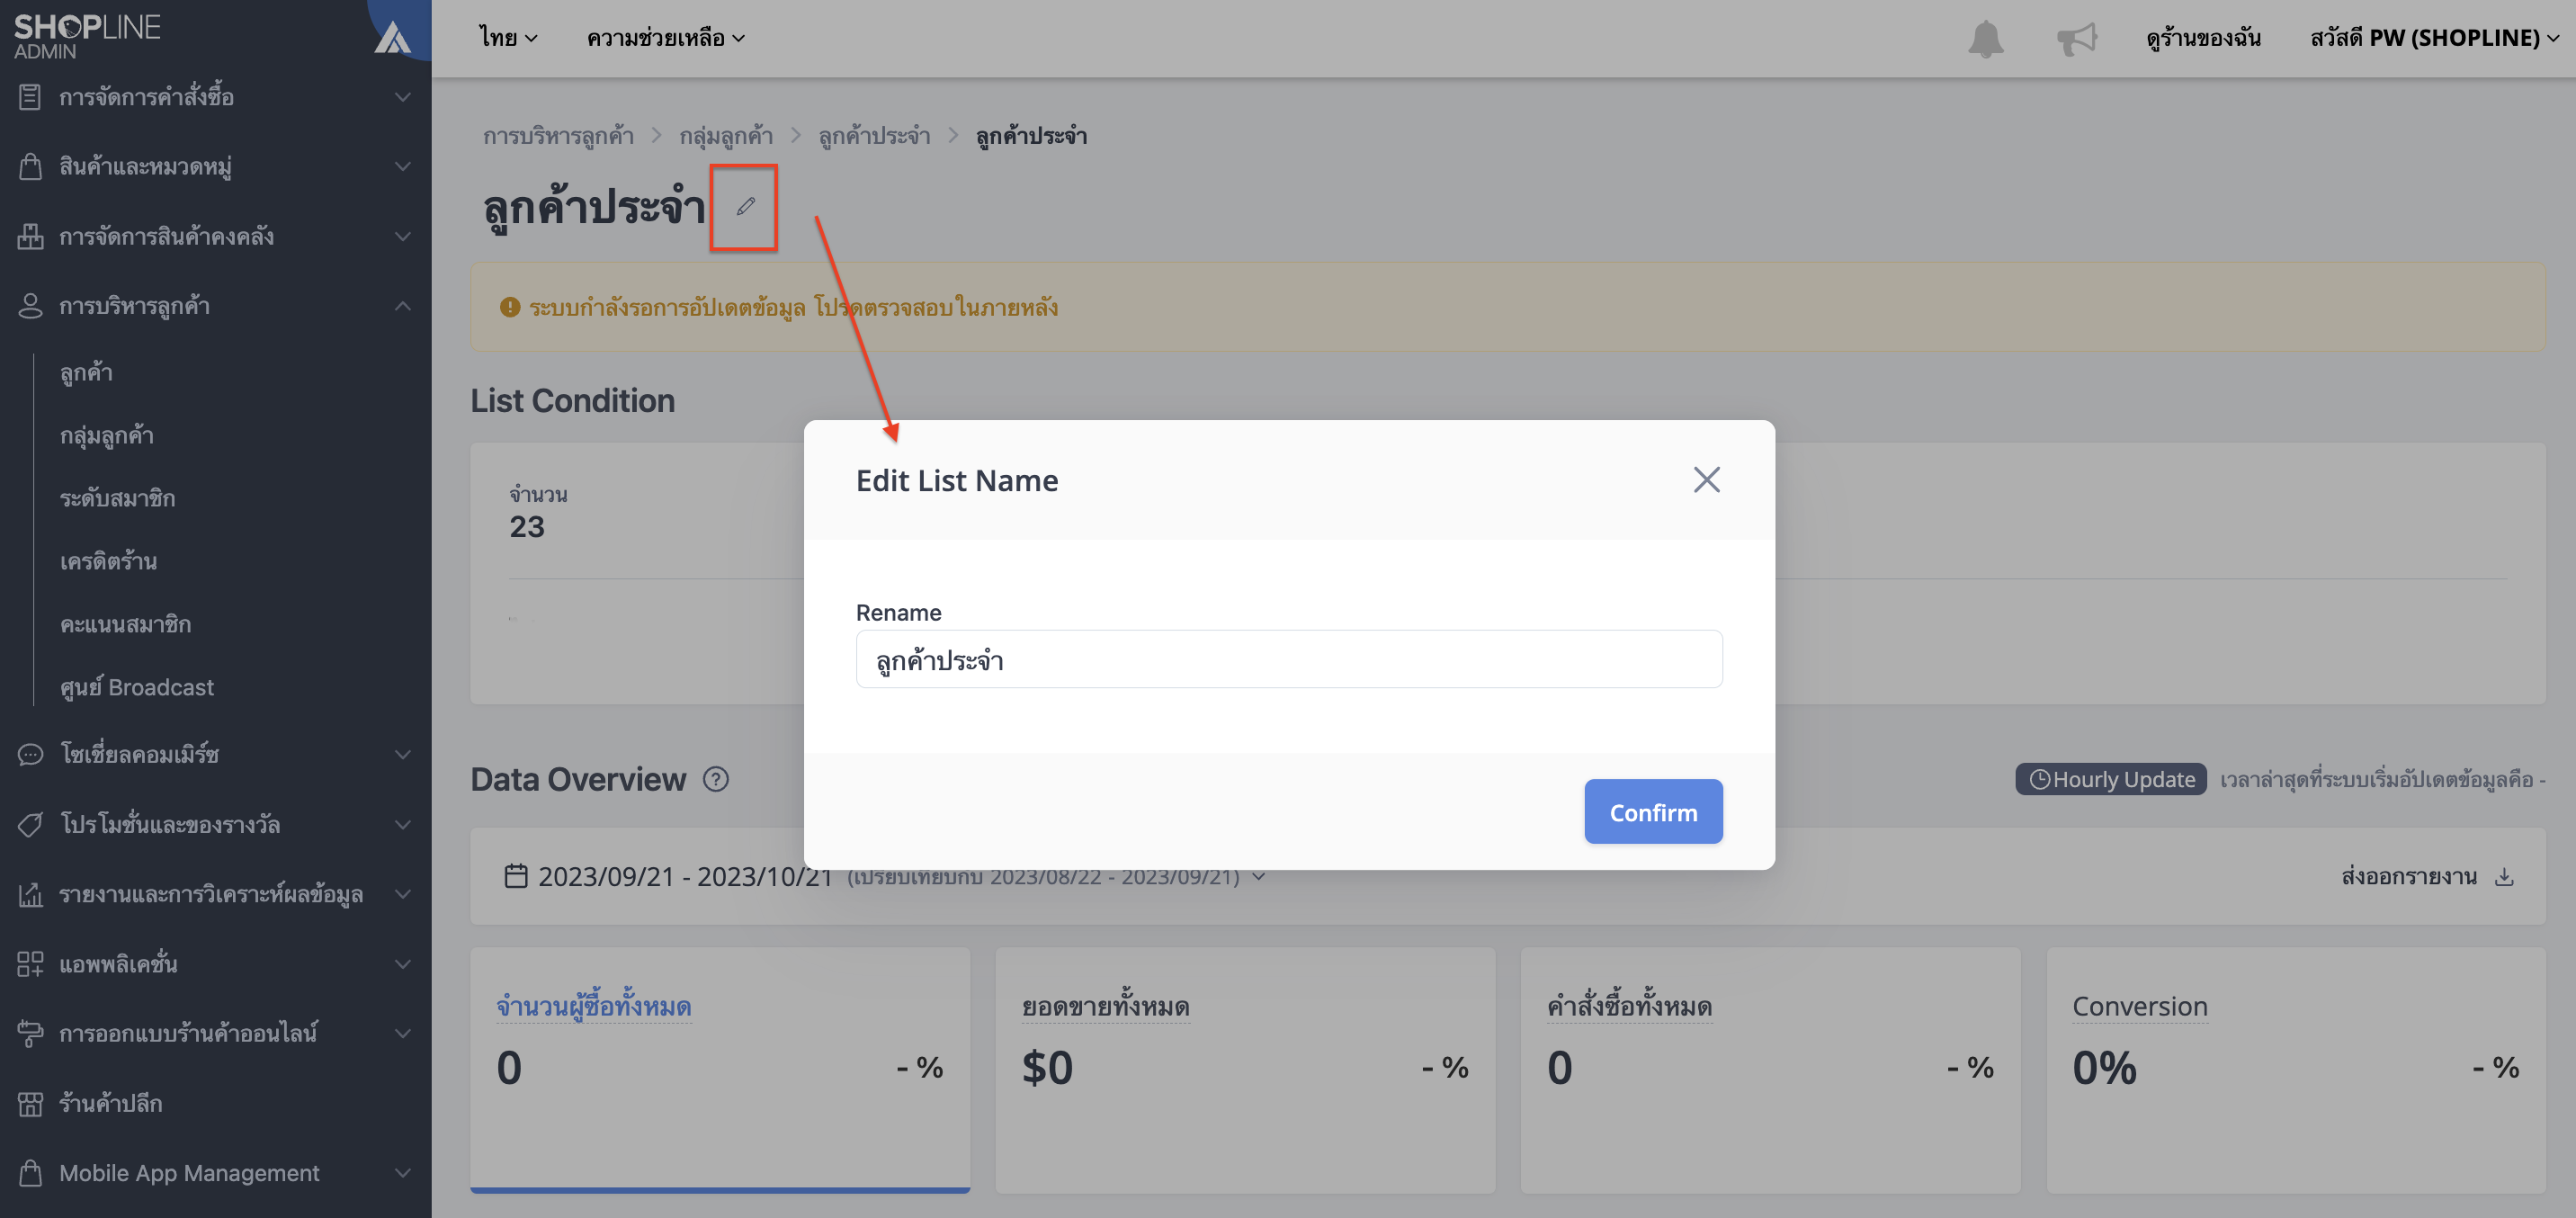This screenshot has height=1218, width=2576.
Task: Select กลุ่มลูกค้า in the sidebar submenu
Action: click(x=106, y=436)
